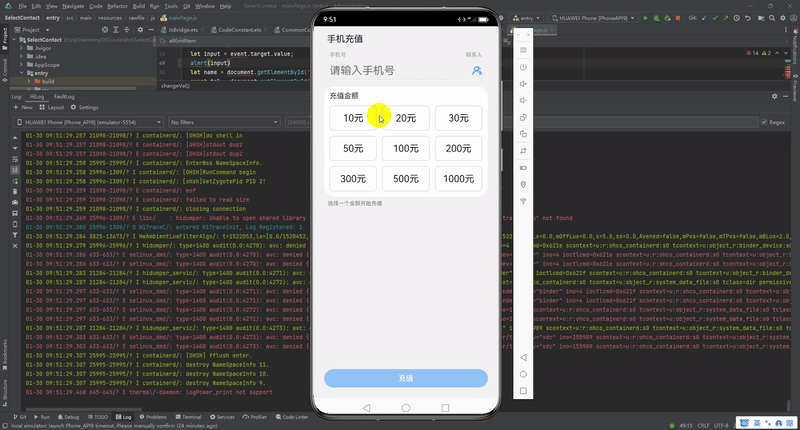Click the select opened file target icon
This screenshot has width=800, height=430.
tap(105, 30)
